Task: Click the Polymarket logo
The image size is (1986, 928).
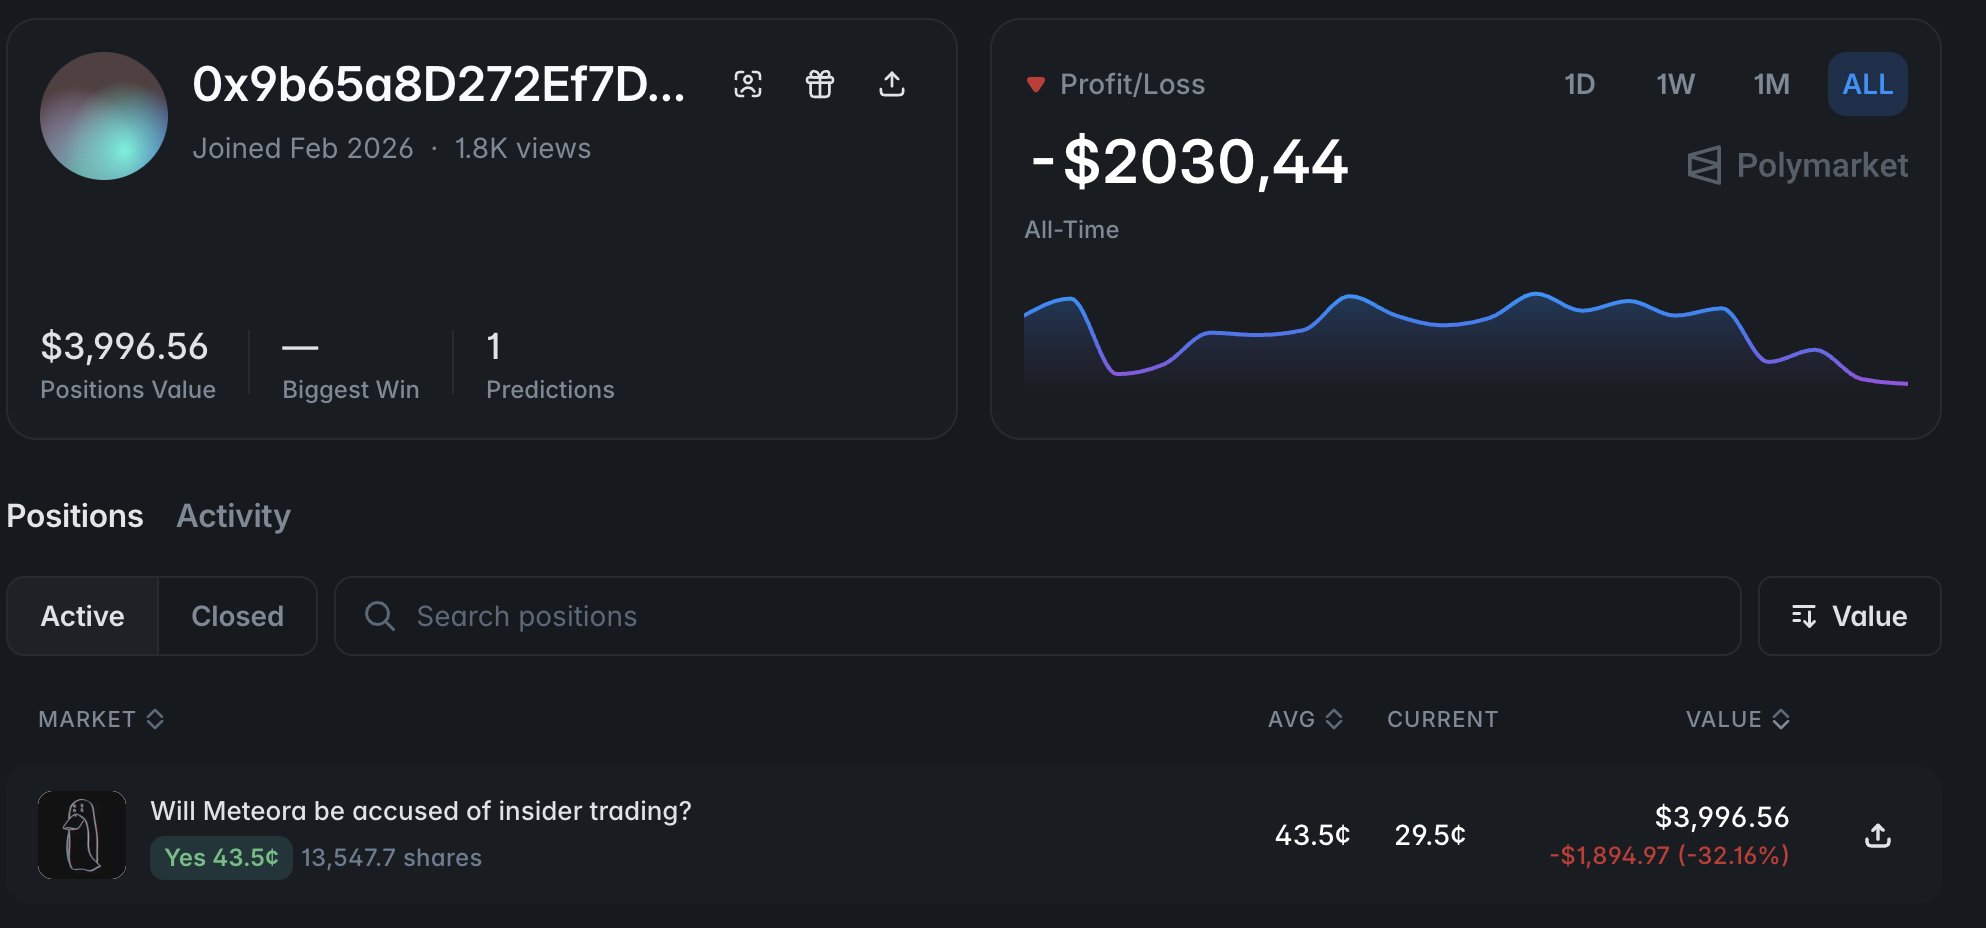Action: click(x=1798, y=166)
